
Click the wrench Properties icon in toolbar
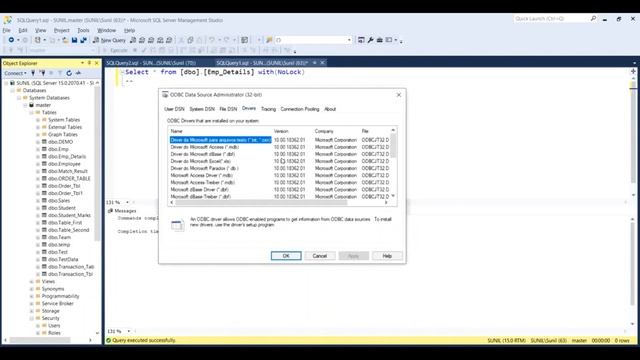point(371,40)
